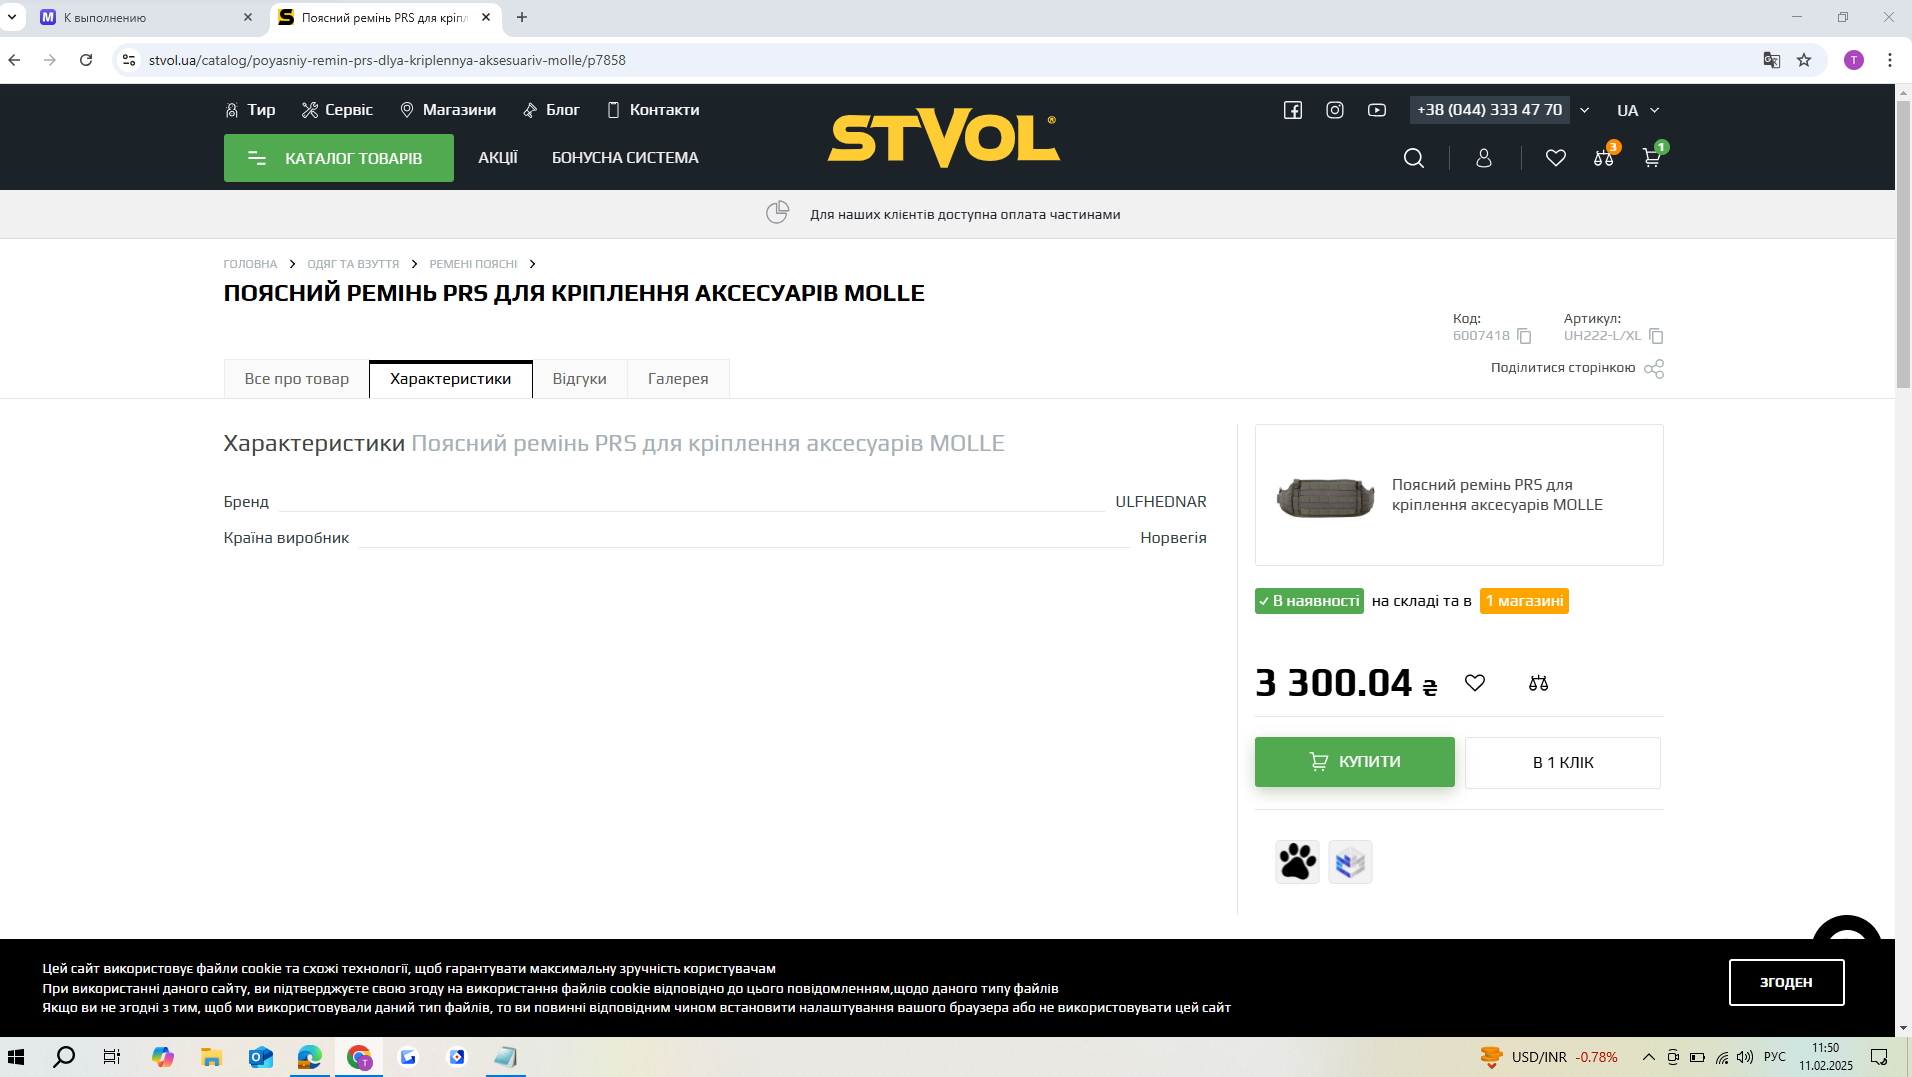Show hidden system tray icons
Screen dimensions: 1912x1077
[1648, 1057]
